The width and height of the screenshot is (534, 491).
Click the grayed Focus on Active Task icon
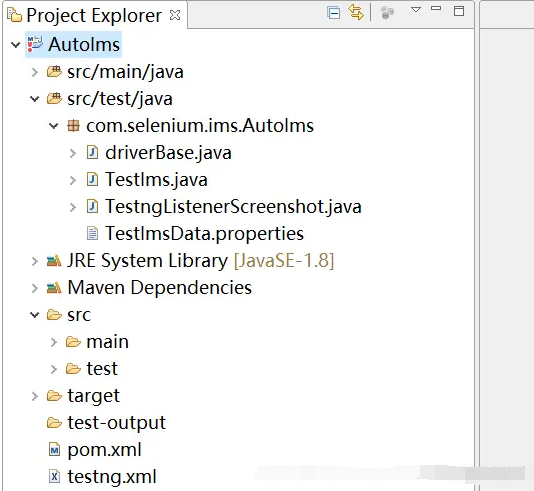pos(387,13)
